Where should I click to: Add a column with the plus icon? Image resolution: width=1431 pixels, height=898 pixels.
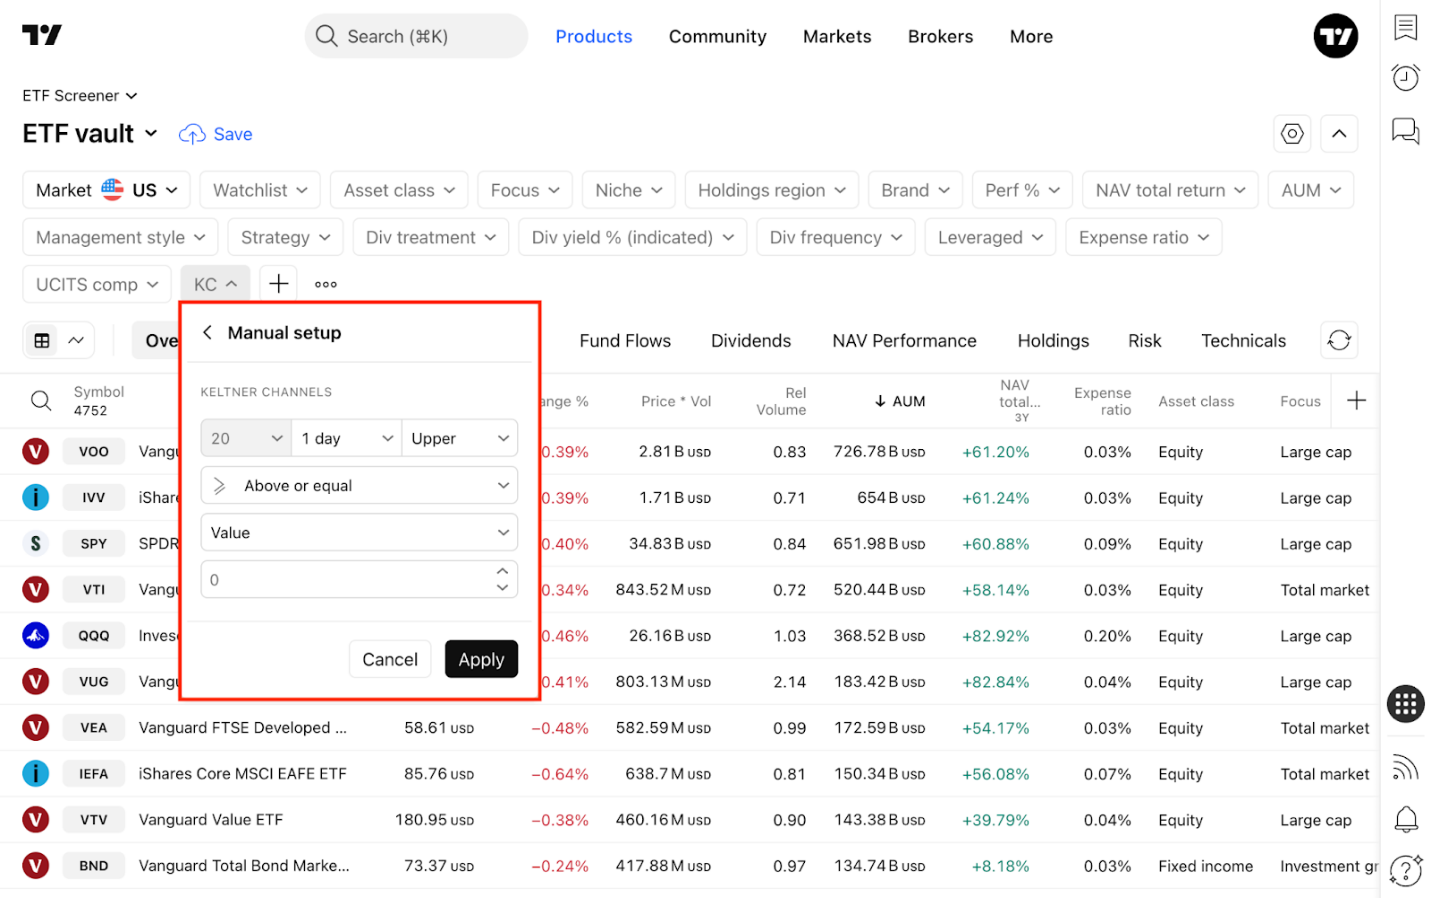1356,401
